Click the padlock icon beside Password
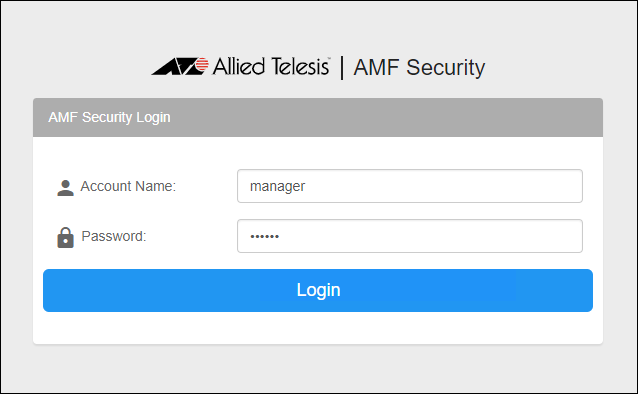The image size is (638, 394). coord(65,238)
